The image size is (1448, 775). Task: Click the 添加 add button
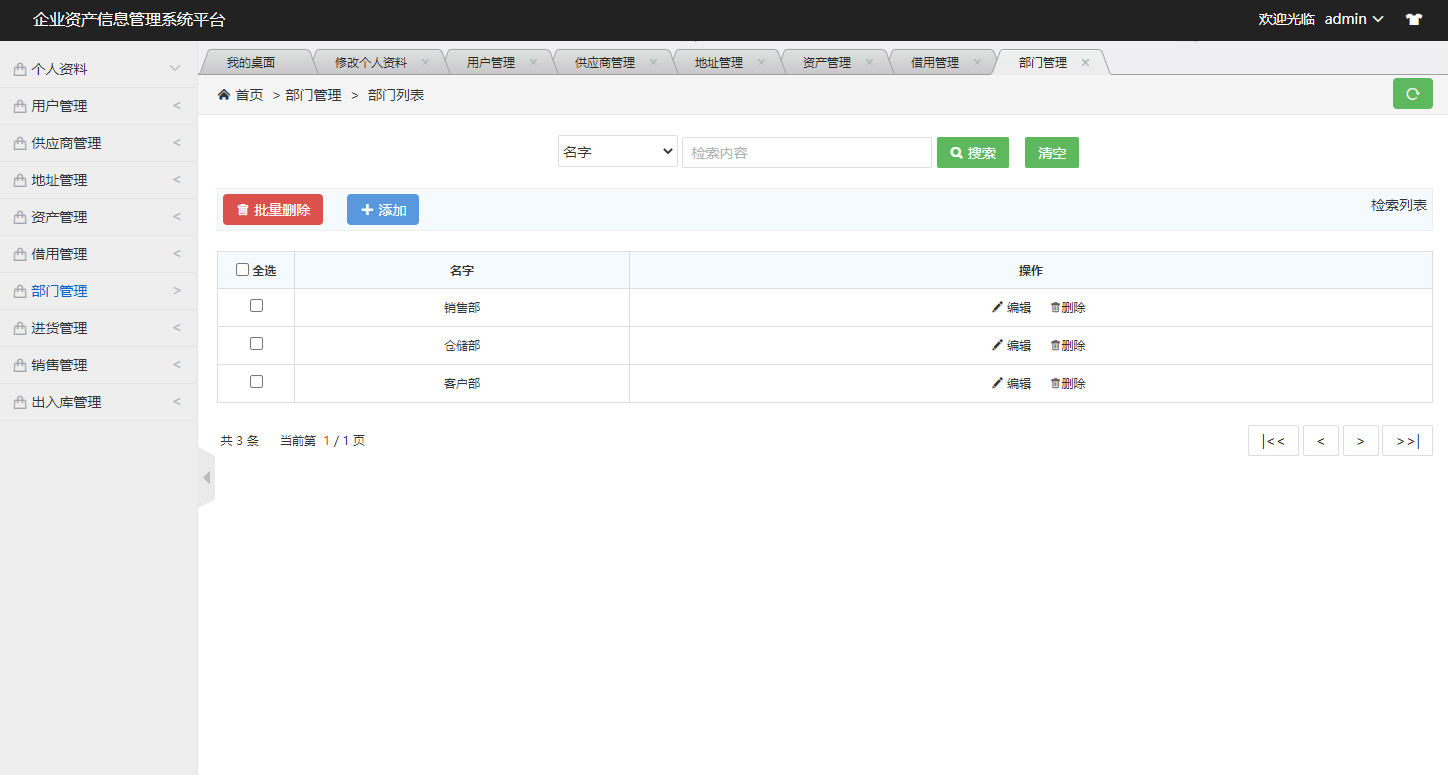pyautogui.click(x=382, y=209)
